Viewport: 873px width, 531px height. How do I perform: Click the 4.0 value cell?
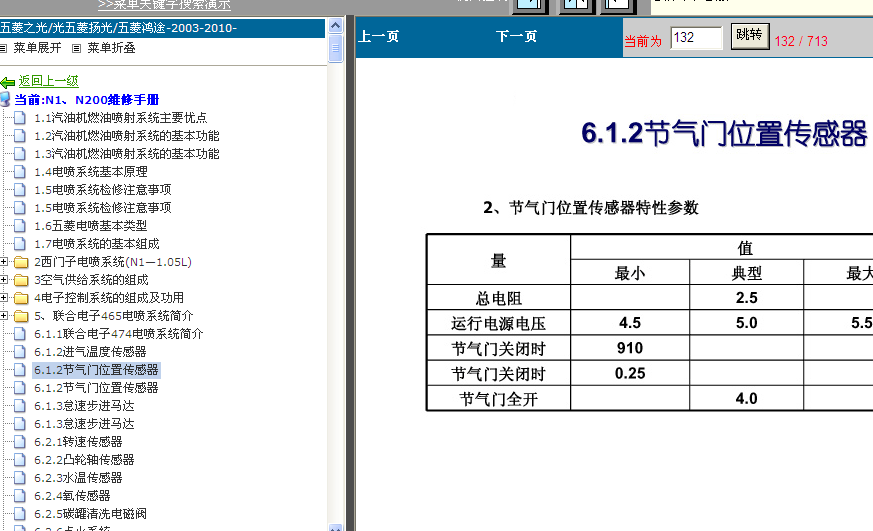[747, 399]
